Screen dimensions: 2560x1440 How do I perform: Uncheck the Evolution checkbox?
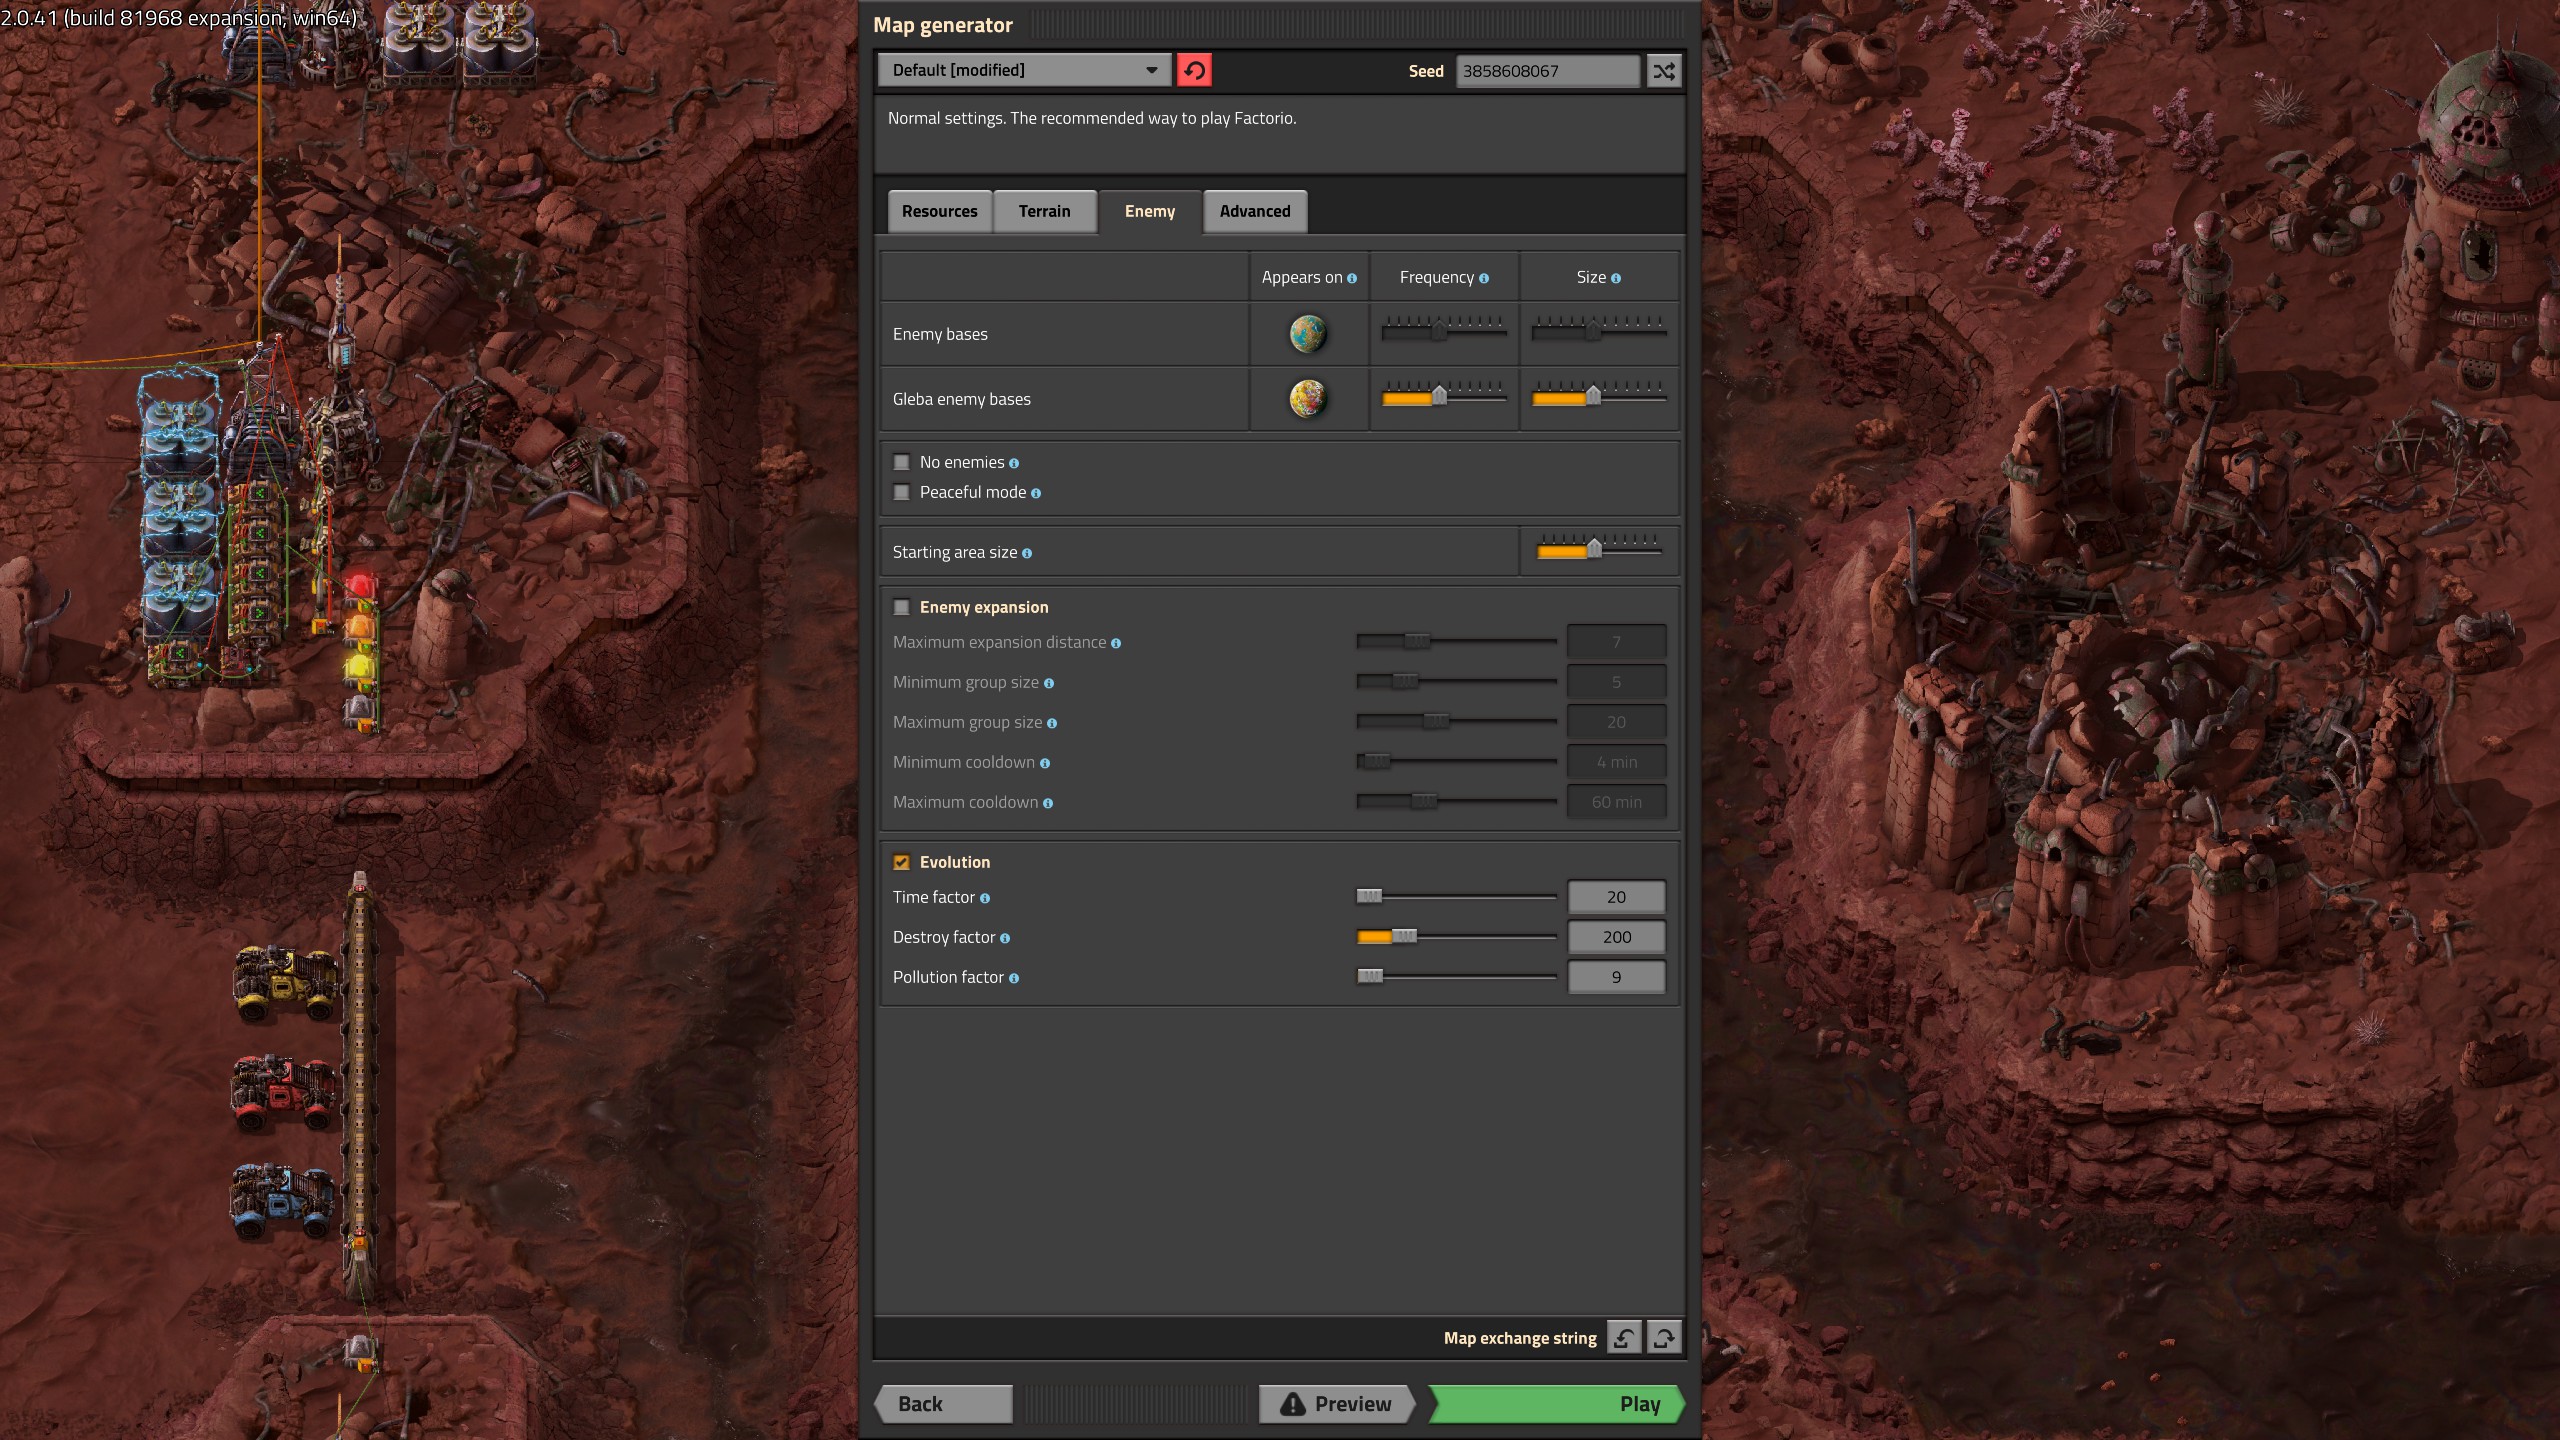[x=901, y=862]
